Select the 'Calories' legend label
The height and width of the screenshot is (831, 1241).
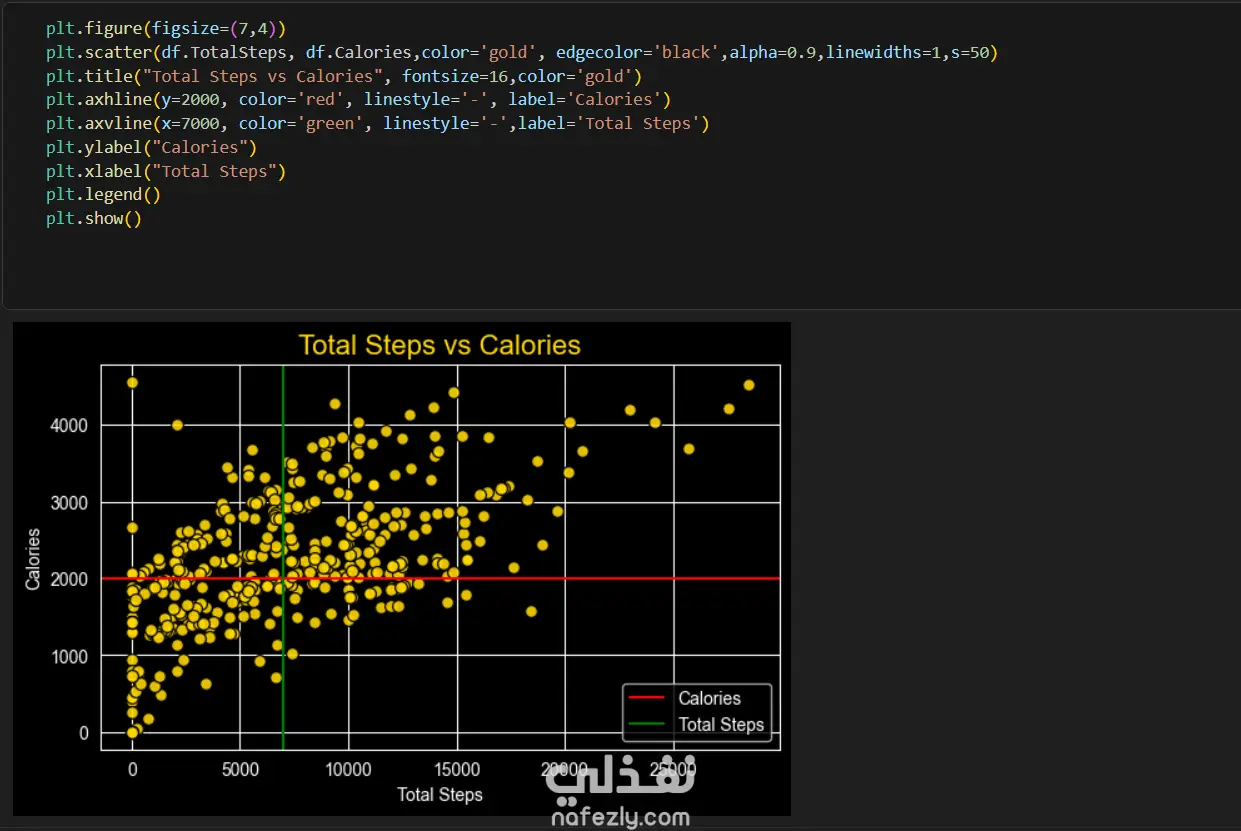pyautogui.click(x=709, y=699)
